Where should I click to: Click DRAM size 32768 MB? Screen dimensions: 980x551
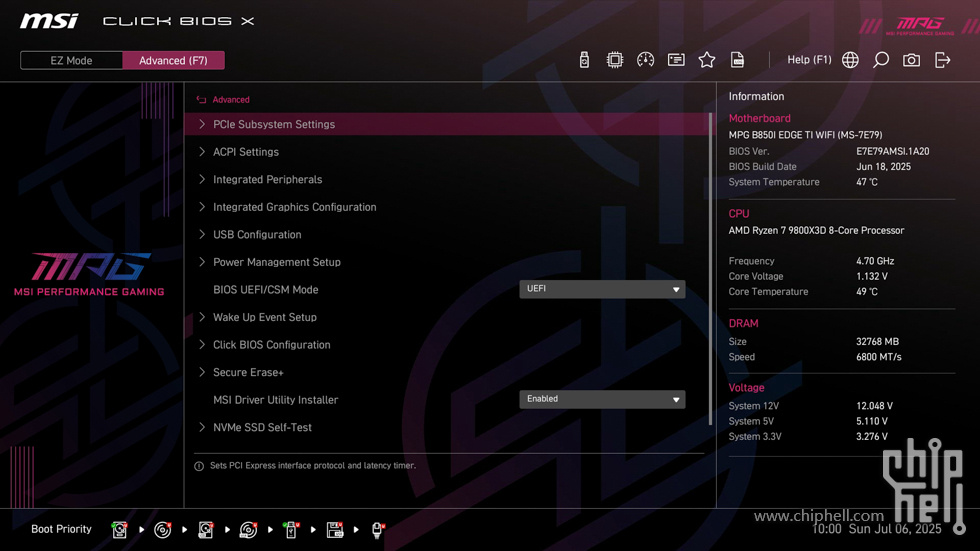pos(878,342)
